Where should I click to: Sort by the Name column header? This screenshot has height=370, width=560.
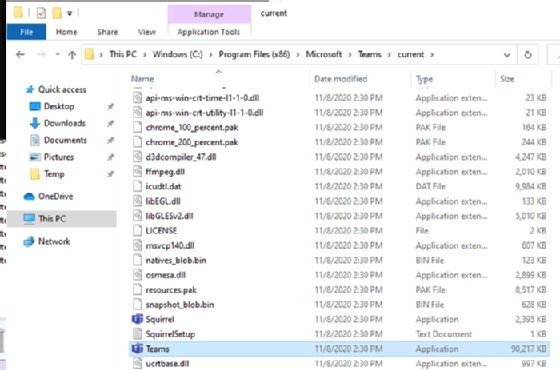(x=142, y=79)
